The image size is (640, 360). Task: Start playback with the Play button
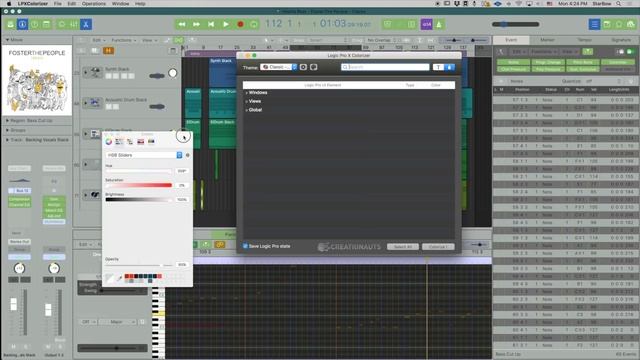coord(226,24)
